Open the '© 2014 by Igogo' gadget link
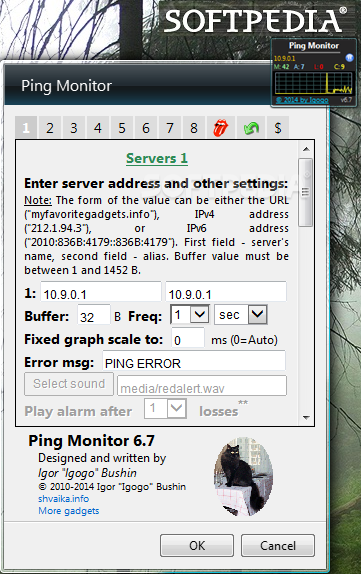The height and width of the screenshot is (574, 361). pyautogui.click(x=302, y=100)
